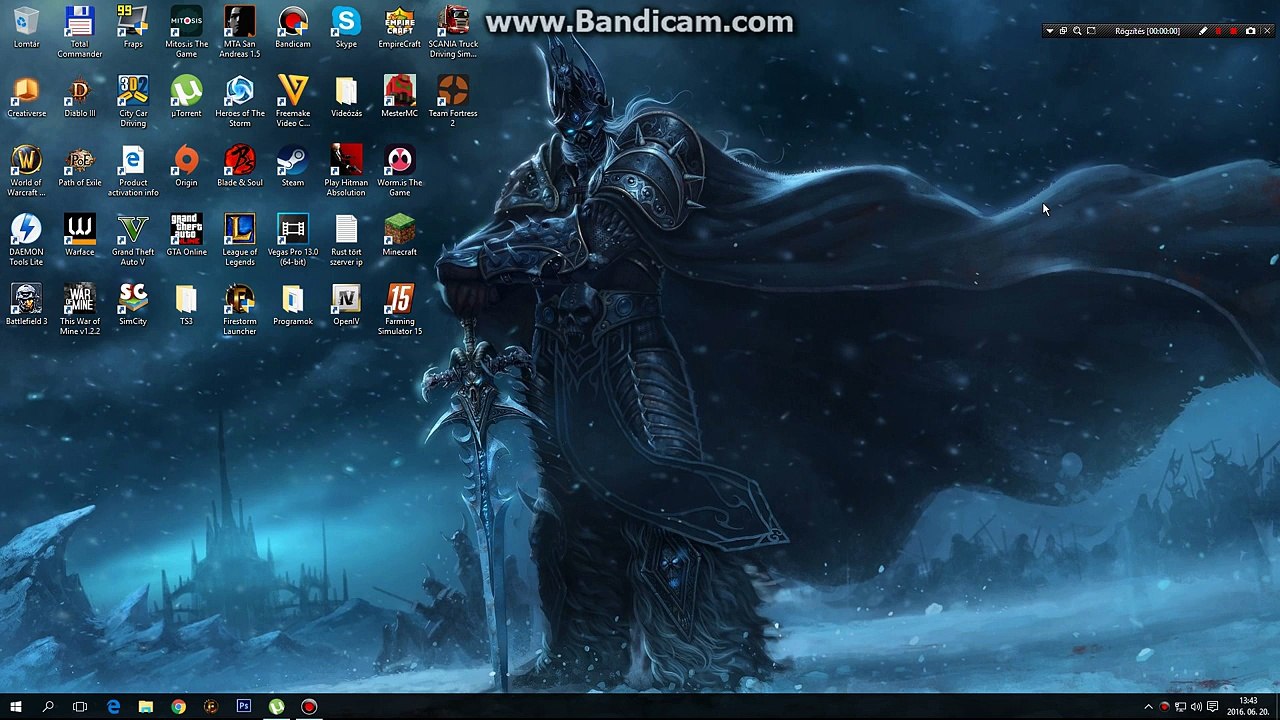
Task: Select the µTorrent desktop icon
Action: coord(186,97)
